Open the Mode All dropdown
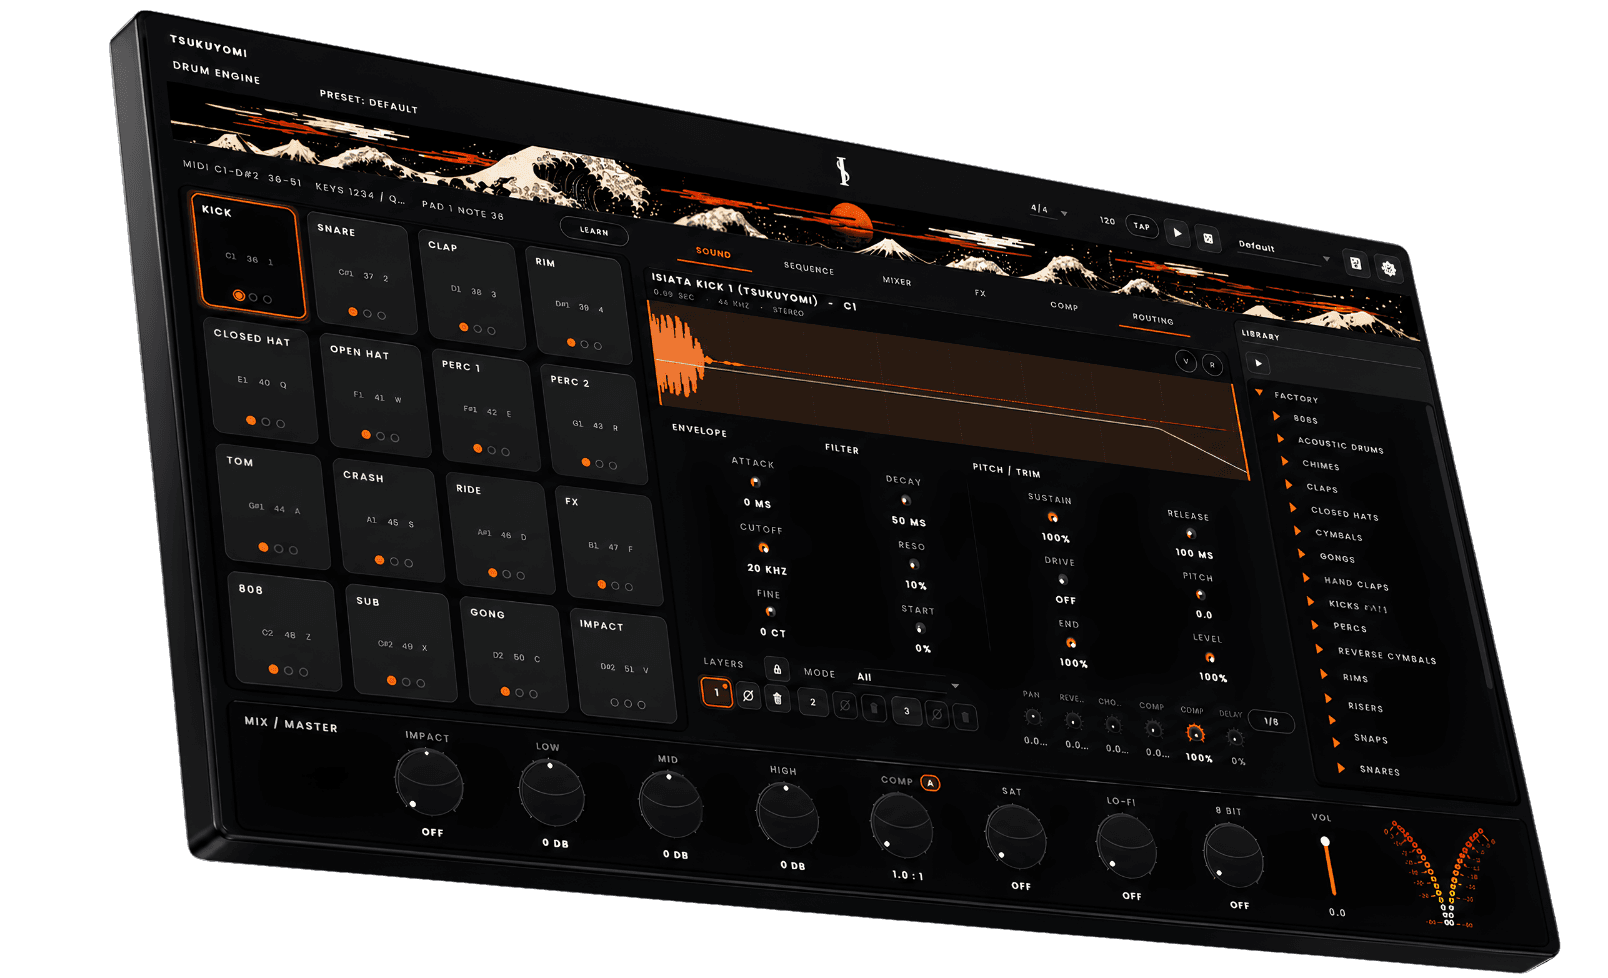Screen dimensions: 1608x978 click(907, 680)
